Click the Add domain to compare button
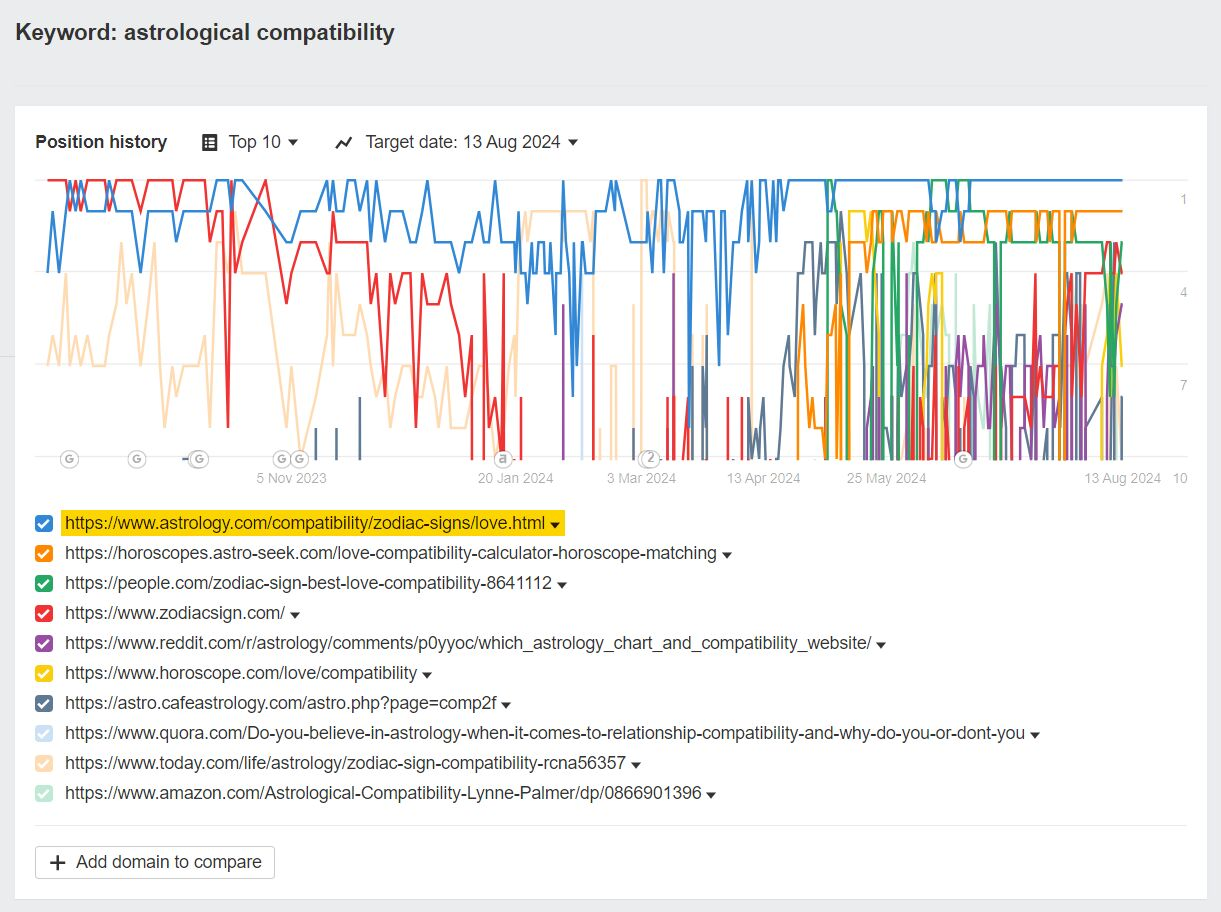Viewport: 1221px width, 912px height. 154,862
